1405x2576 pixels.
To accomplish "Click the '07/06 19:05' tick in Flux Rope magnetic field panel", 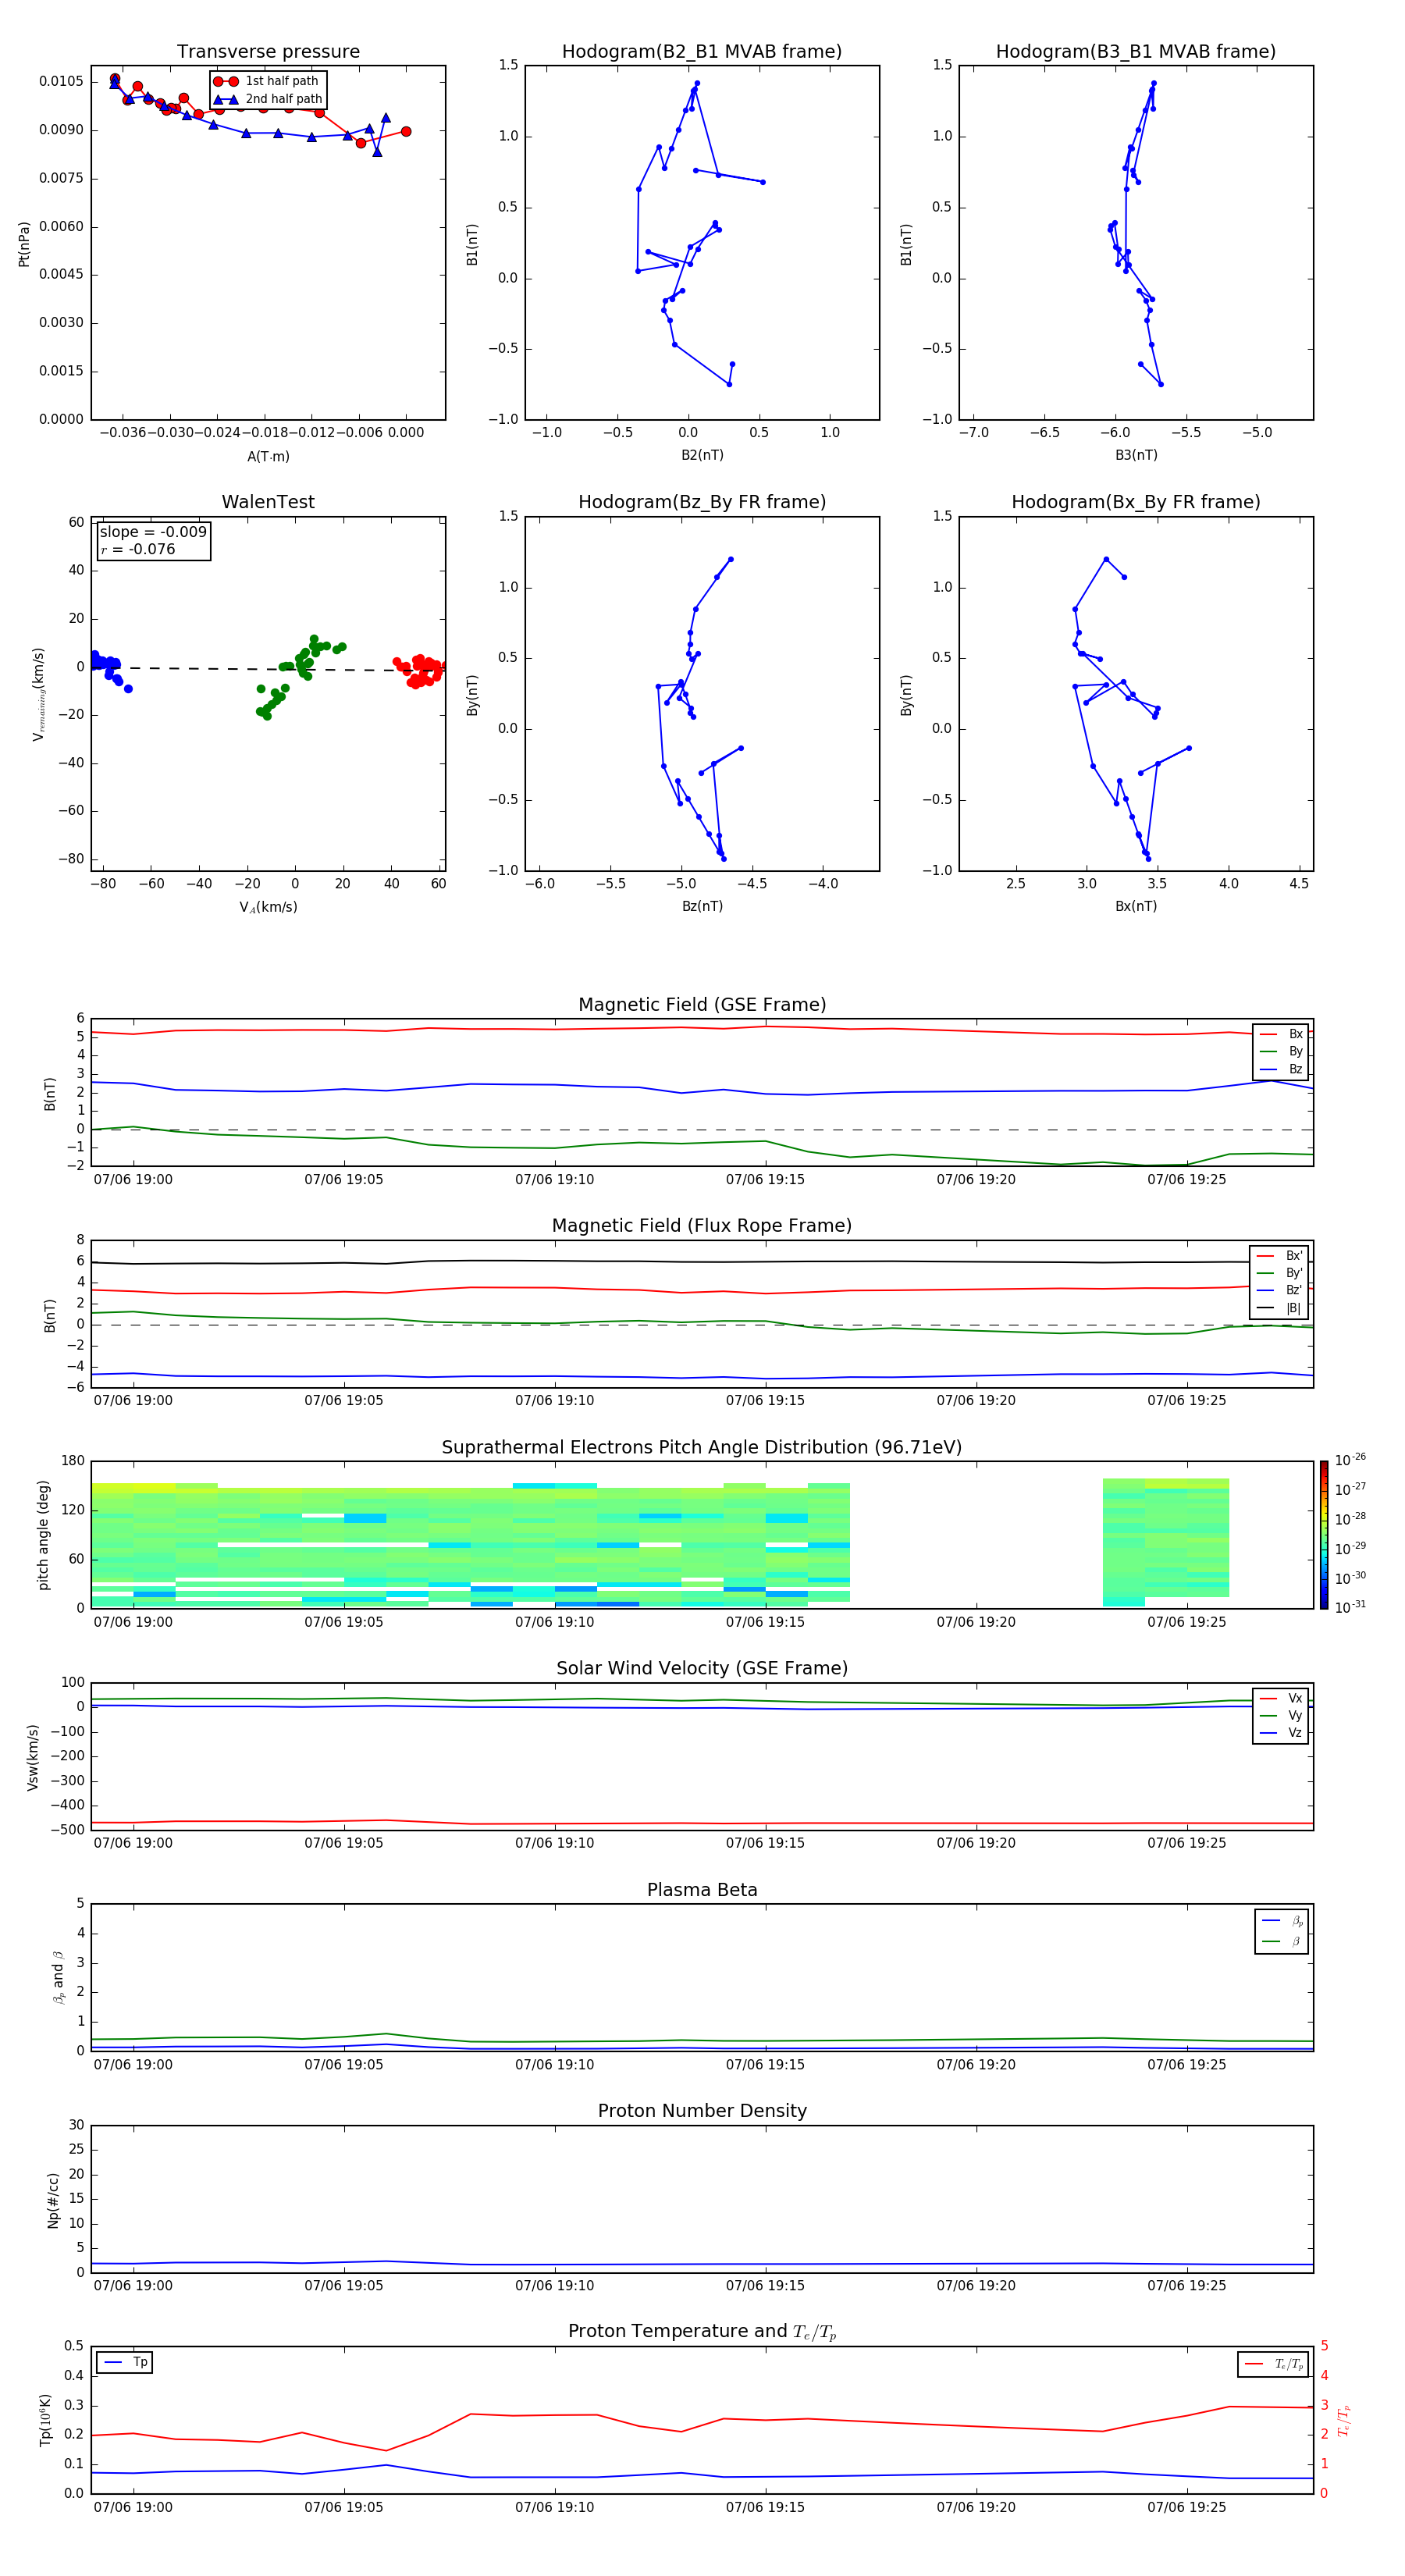I will point(344,1401).
